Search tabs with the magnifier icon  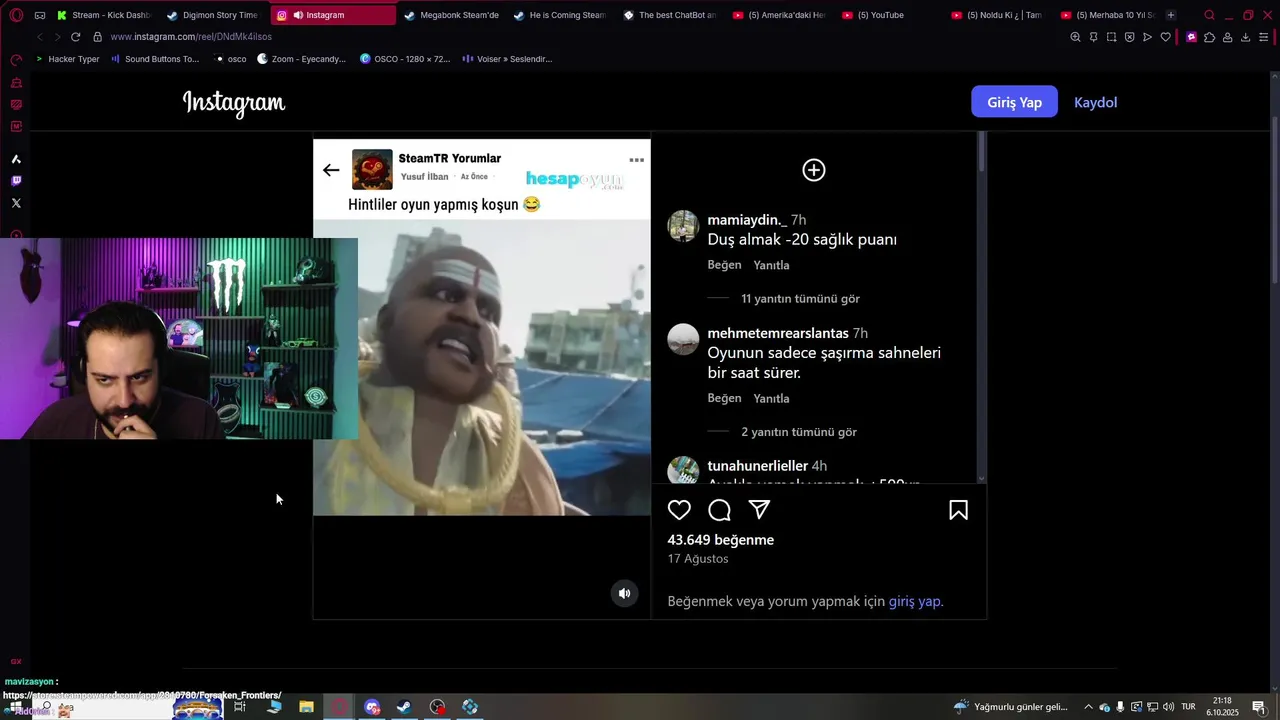[1209, 15]
